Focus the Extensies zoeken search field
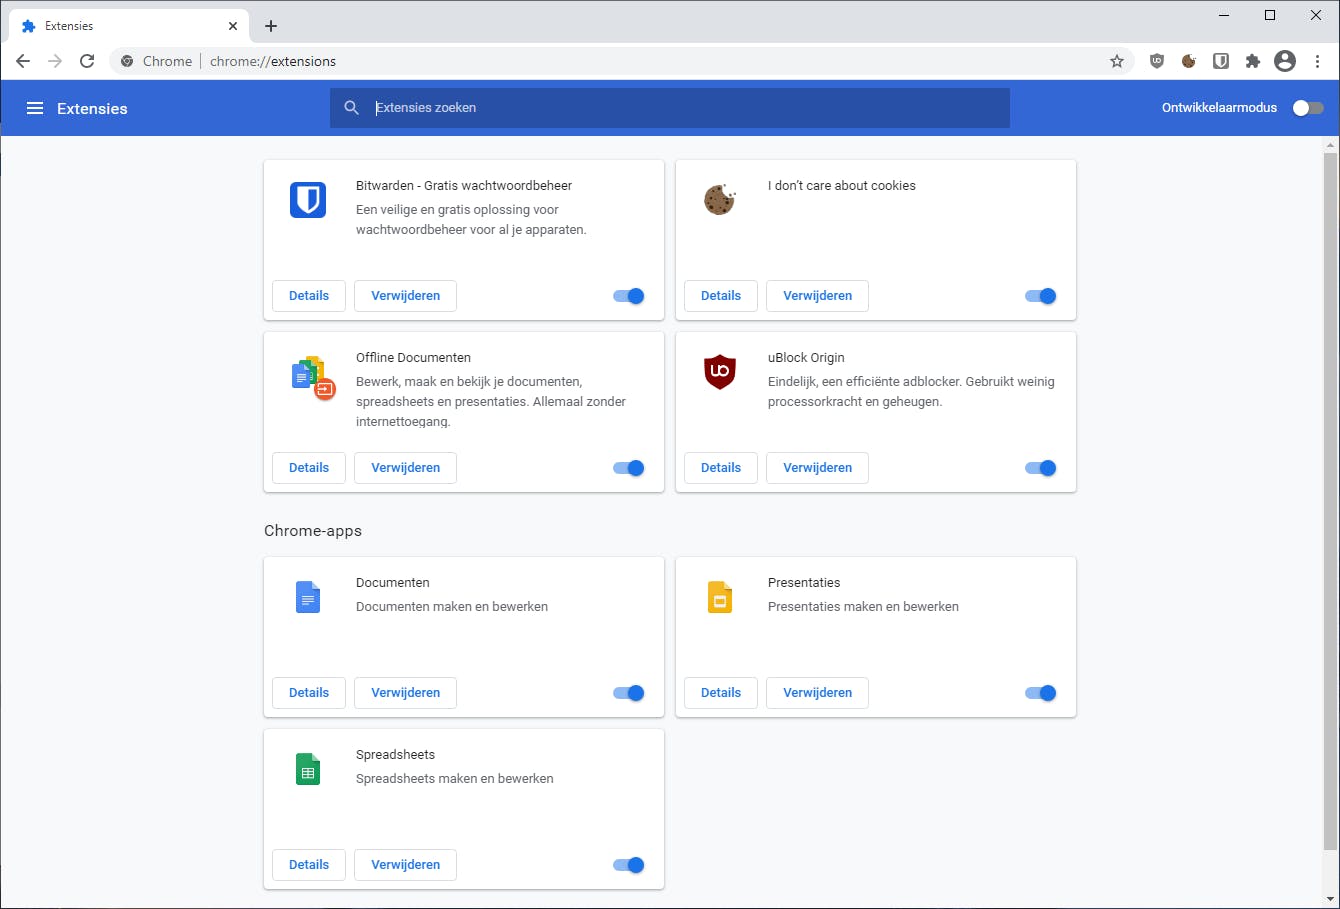 click(x=670, y=108)
